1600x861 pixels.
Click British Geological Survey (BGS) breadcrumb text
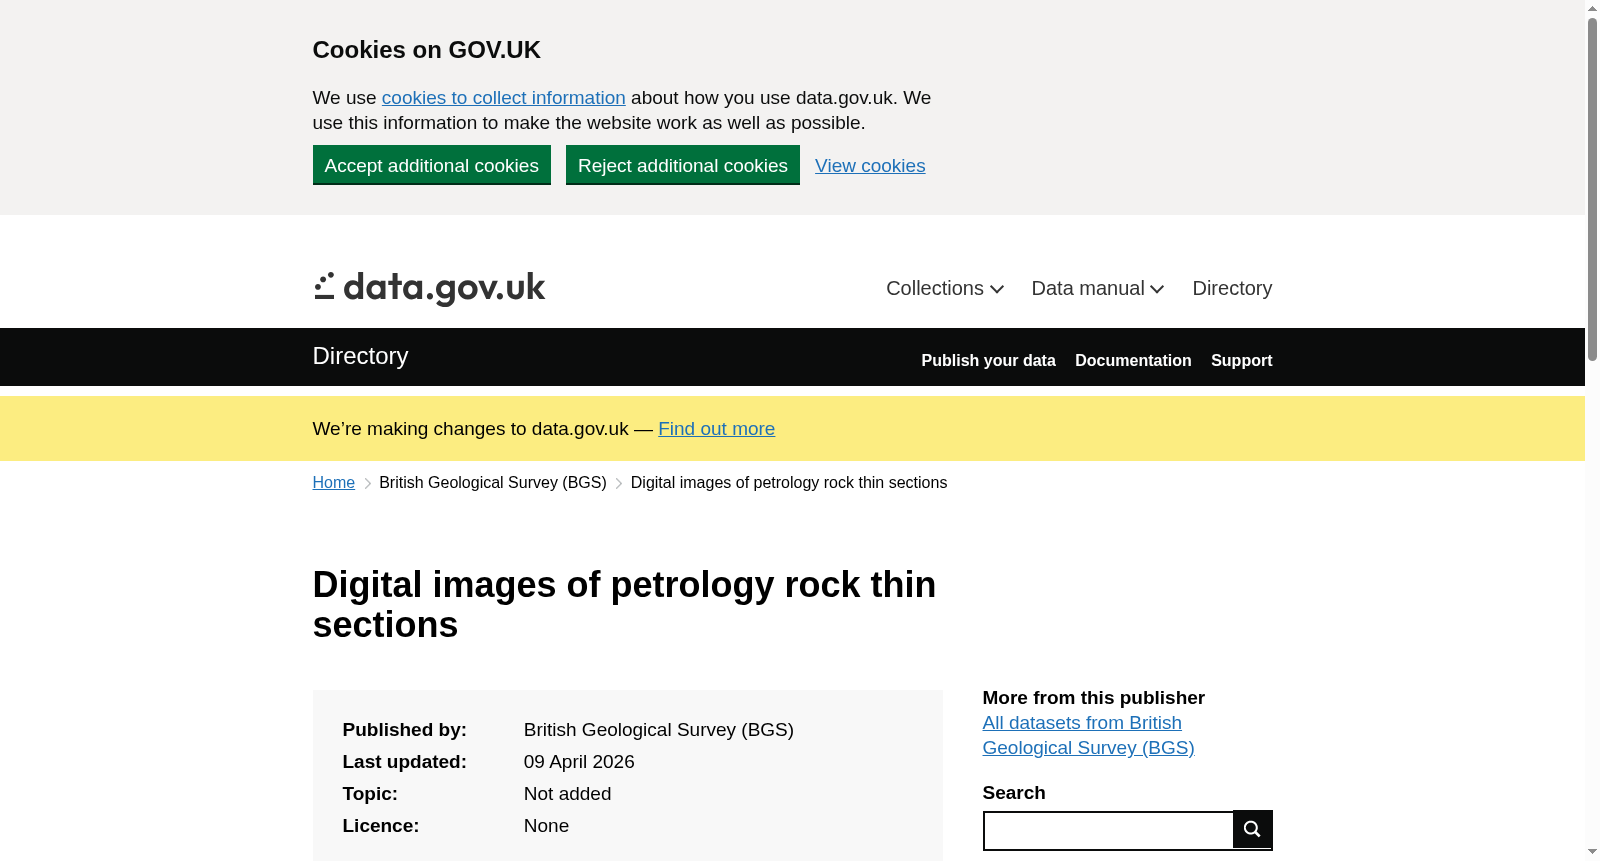[x=493, y=483]
